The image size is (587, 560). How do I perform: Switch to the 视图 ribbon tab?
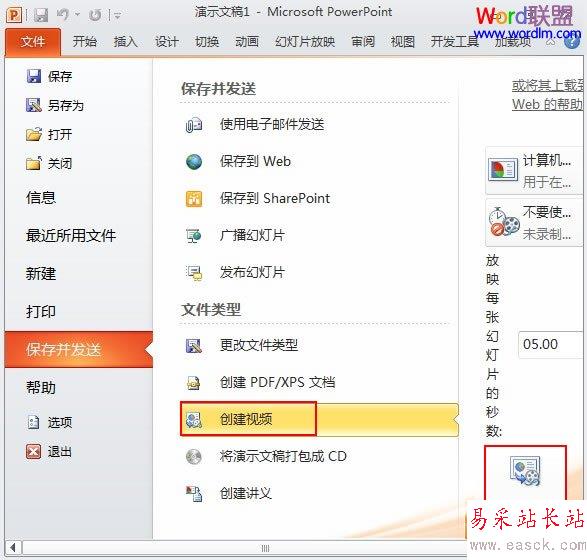point(403,41)
